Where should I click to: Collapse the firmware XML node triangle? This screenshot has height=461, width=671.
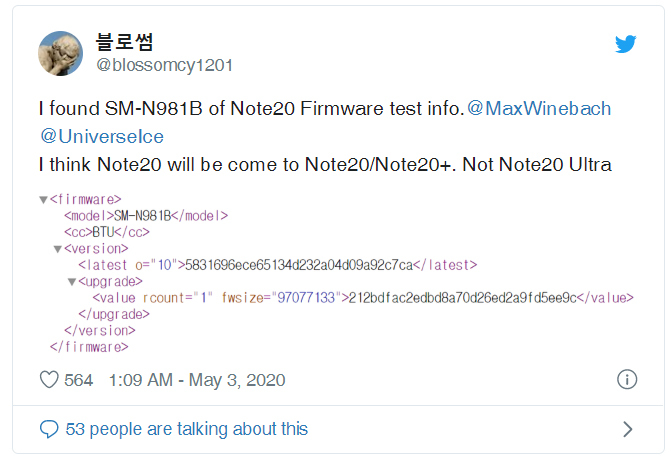point(43,199)
